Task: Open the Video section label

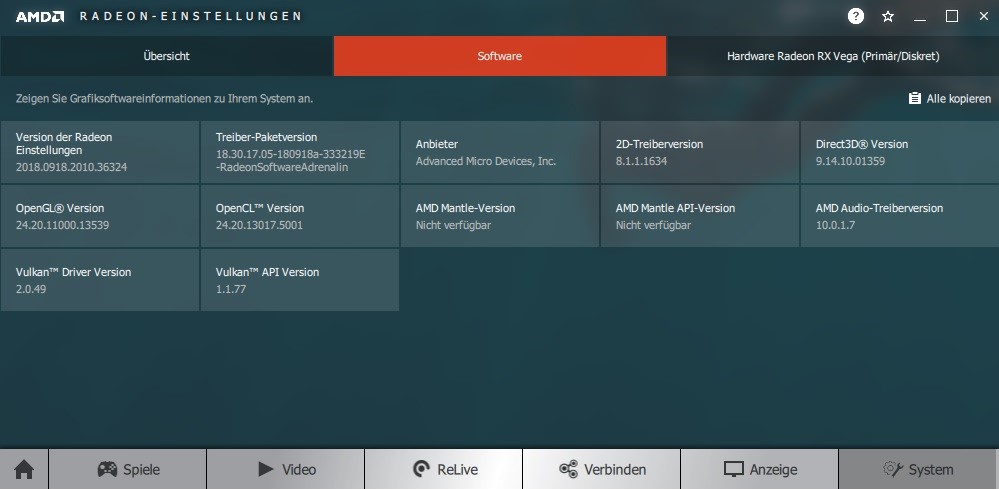Action: tap(299, 470)
